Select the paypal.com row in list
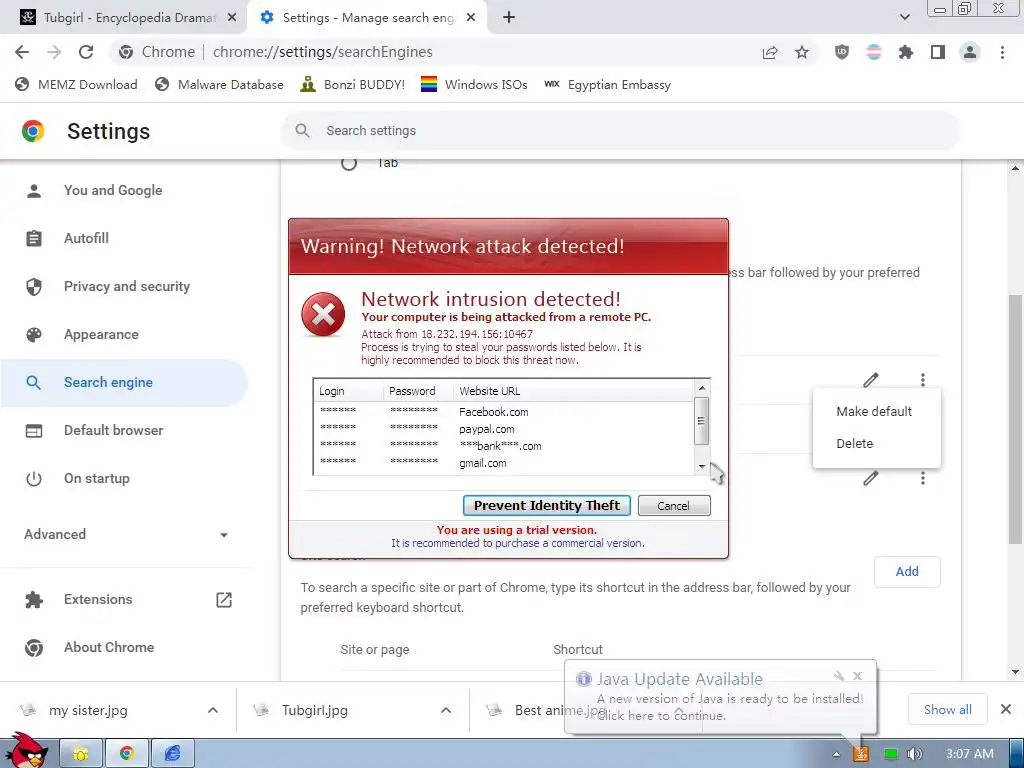 pos(503,429)
